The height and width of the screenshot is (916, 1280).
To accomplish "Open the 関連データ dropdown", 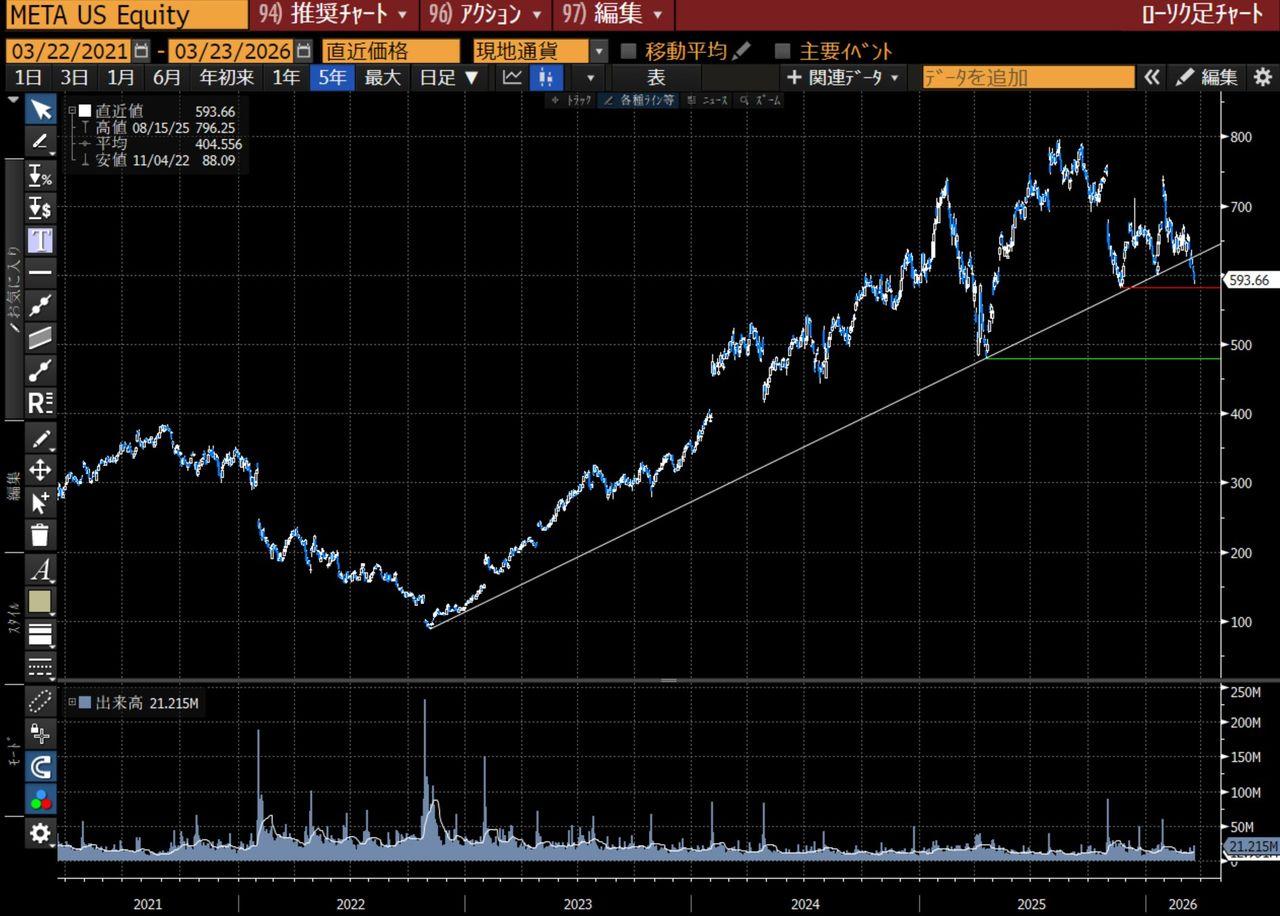I will tap(842, 77).
